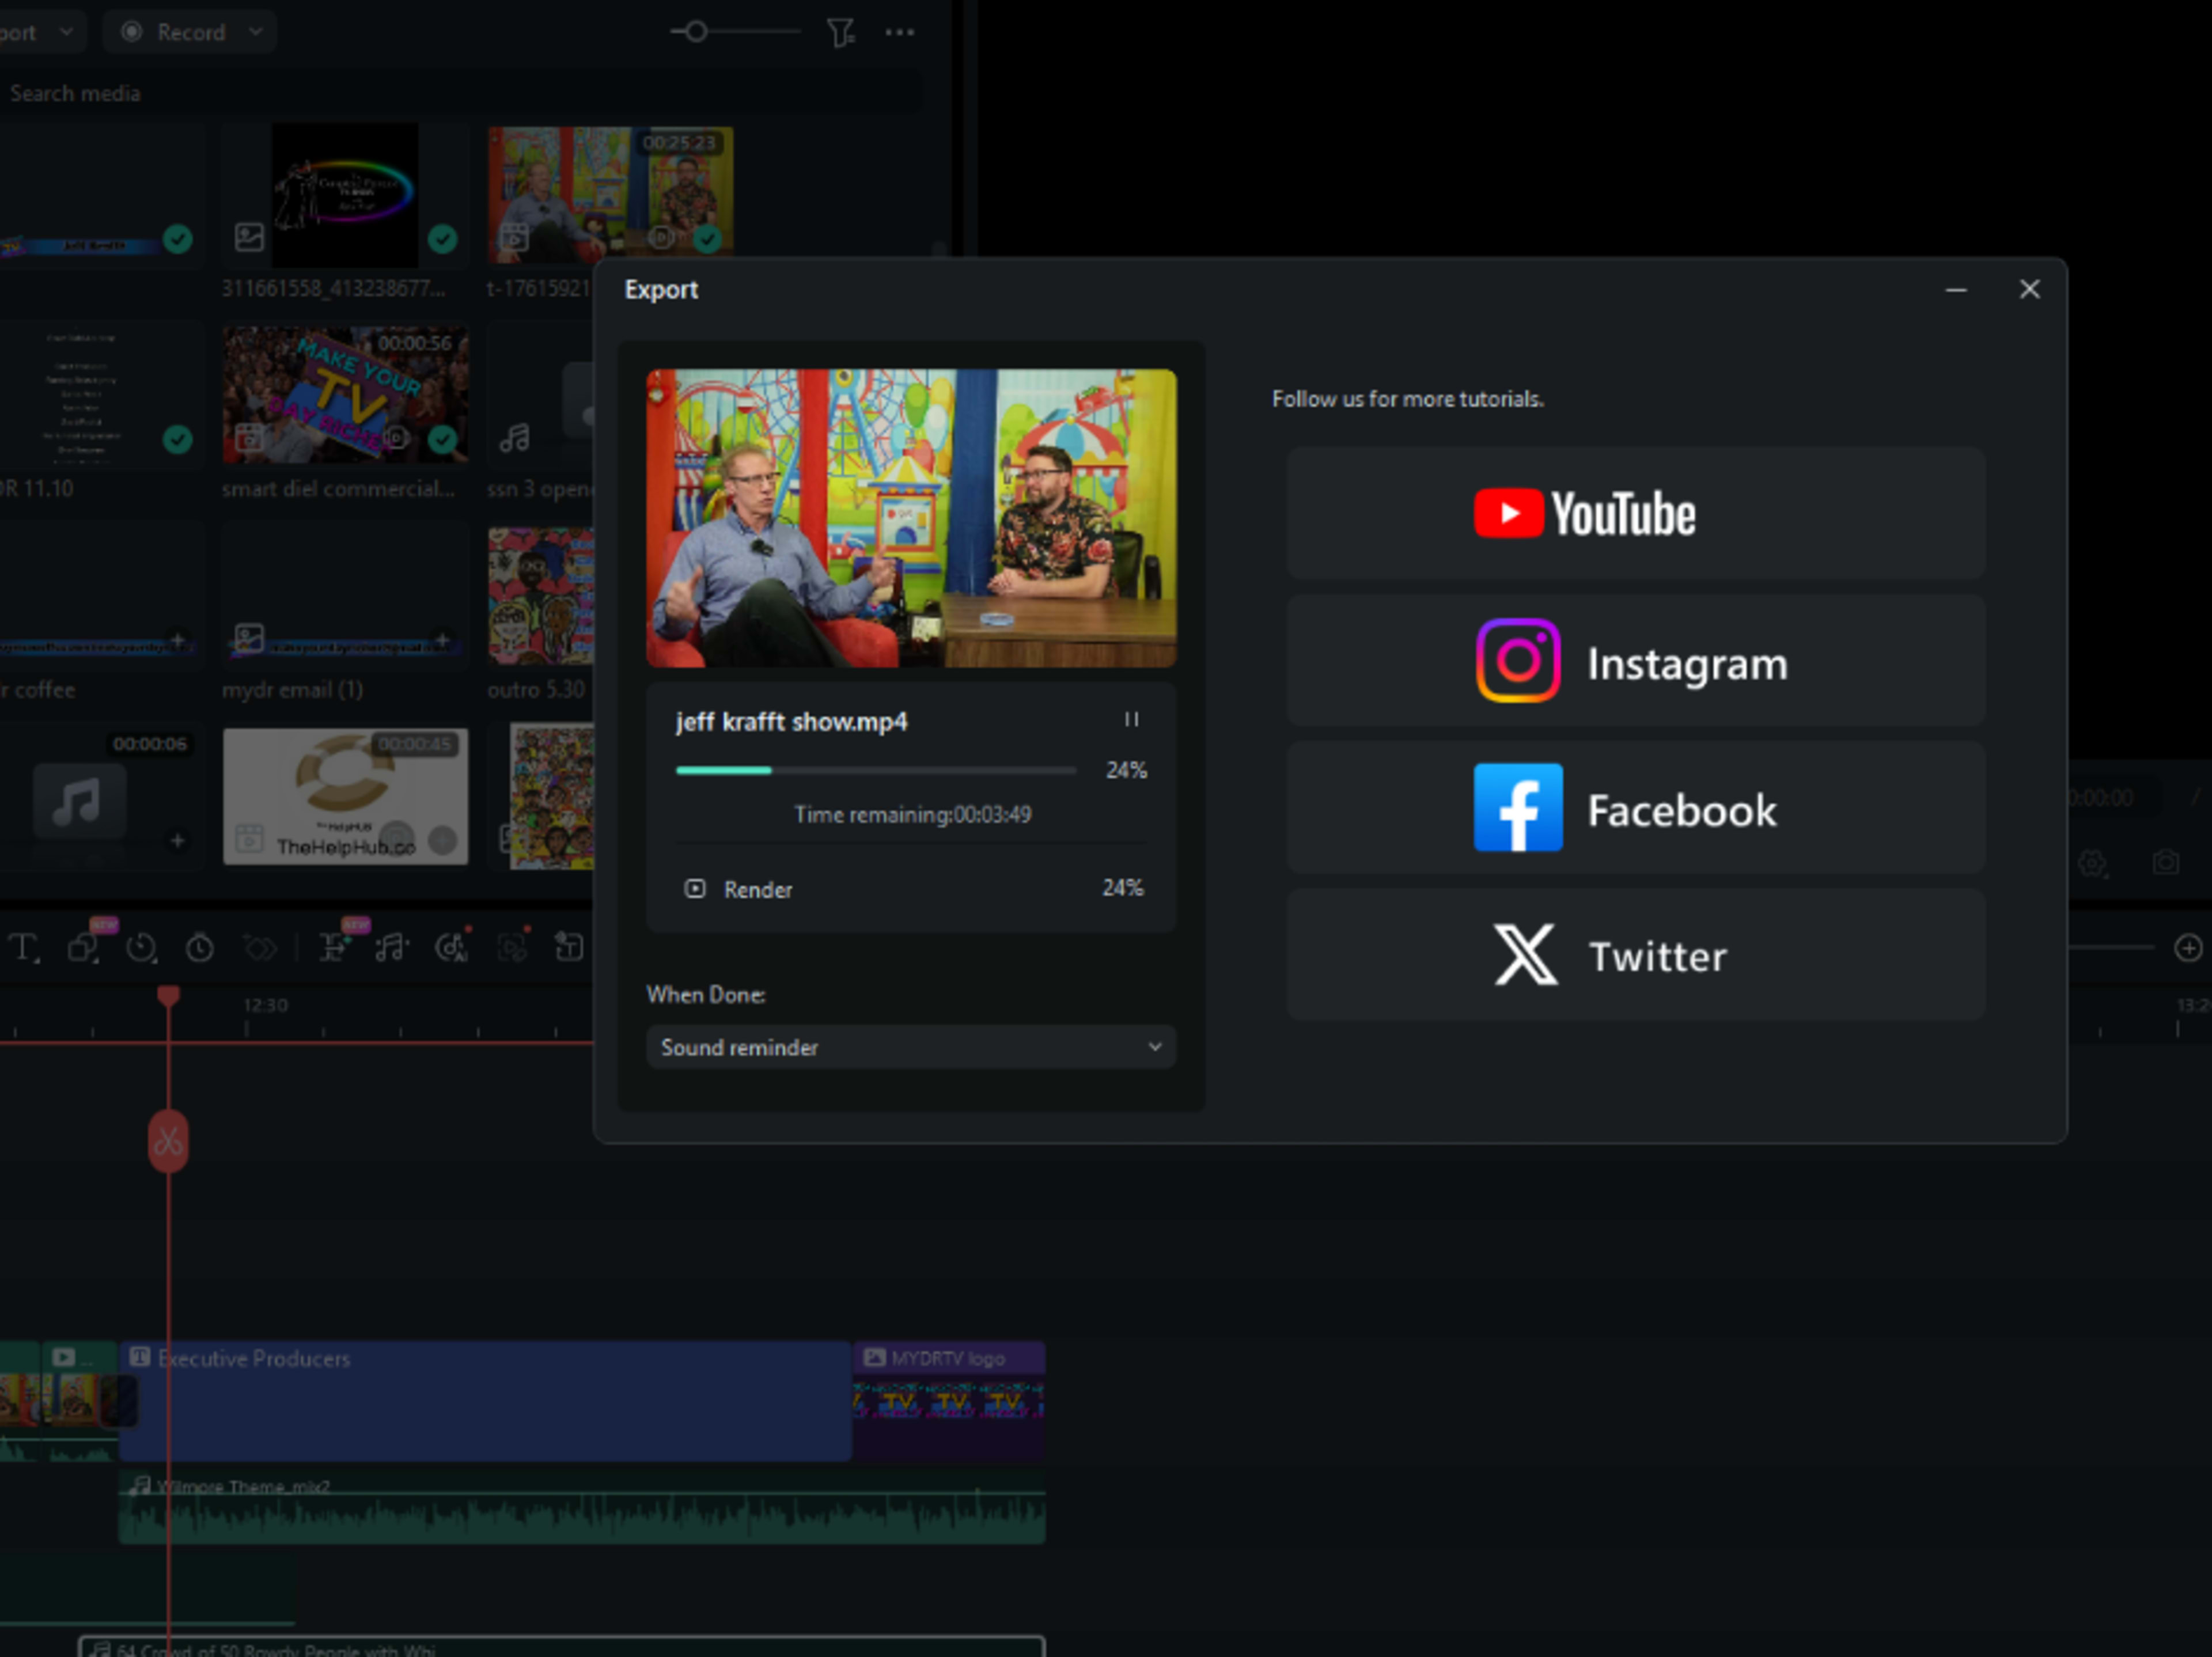Open the AI music generator icon
Image resolution: width=2212 pixels, height=1657 pixels.
click(451, 947)
